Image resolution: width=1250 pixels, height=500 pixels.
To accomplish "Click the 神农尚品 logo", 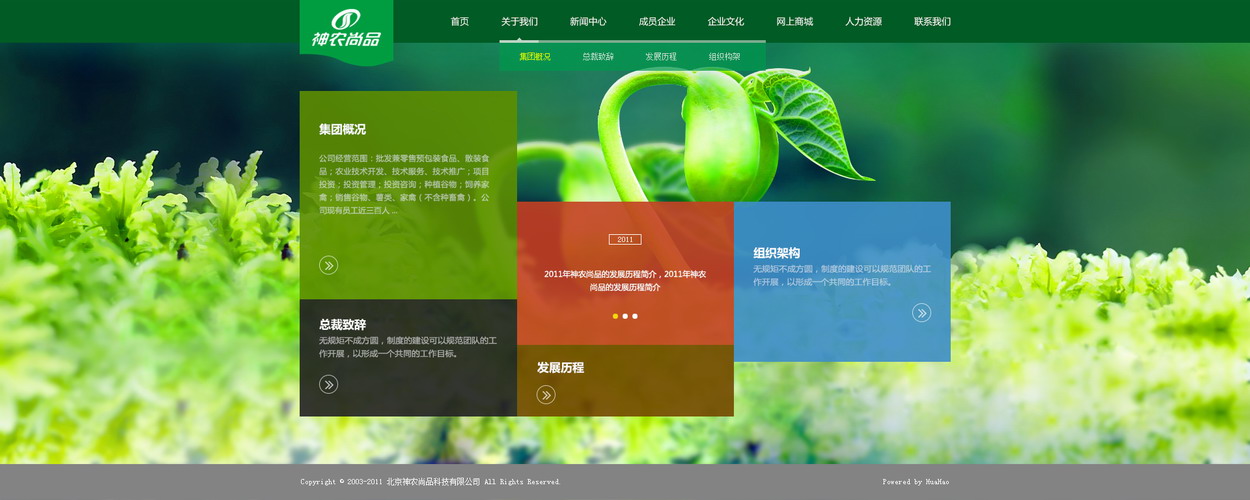I will click(346, 30).
